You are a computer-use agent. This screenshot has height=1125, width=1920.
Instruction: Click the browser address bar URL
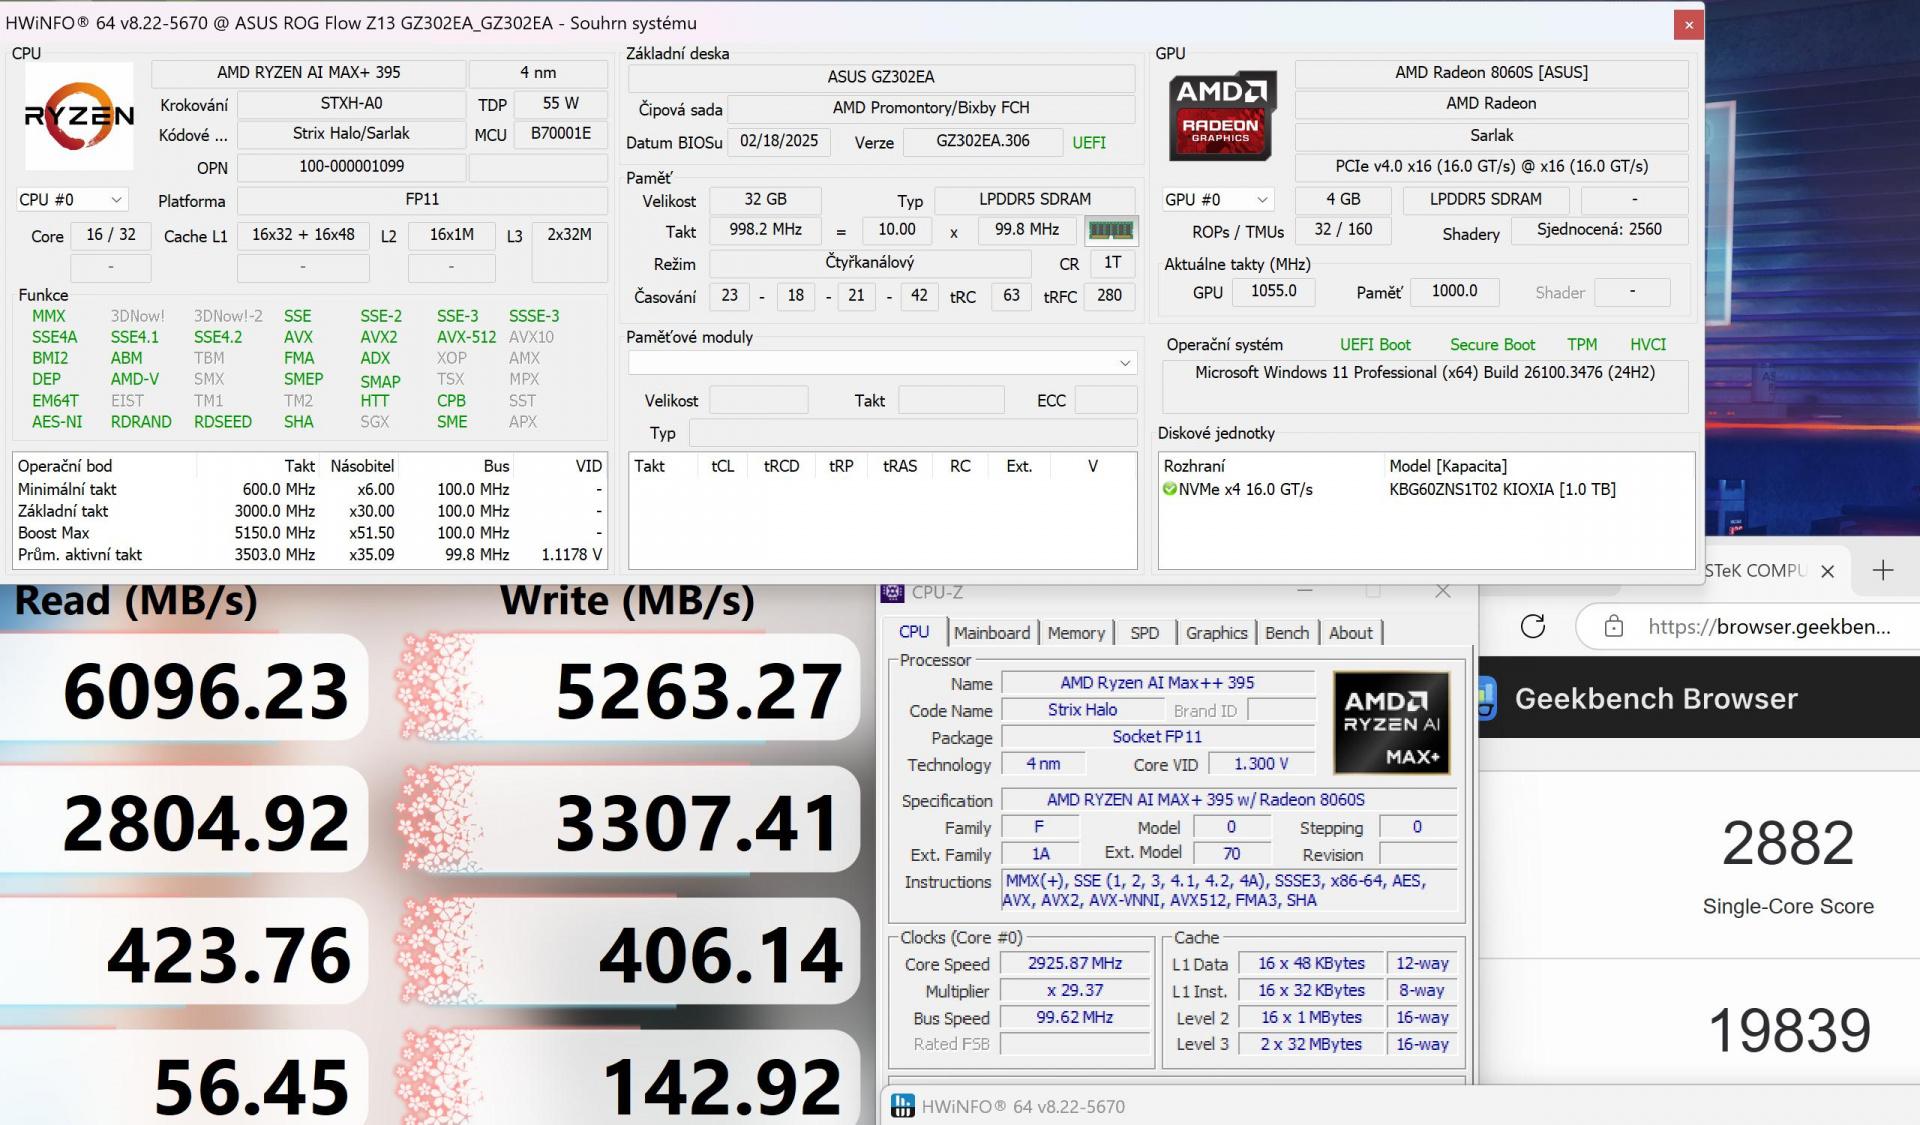point(1769,627)
